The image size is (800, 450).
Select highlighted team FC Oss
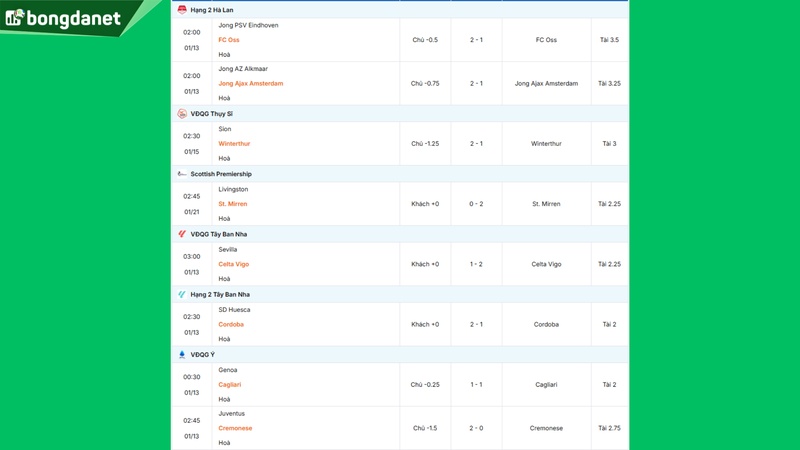coord(229,40)
